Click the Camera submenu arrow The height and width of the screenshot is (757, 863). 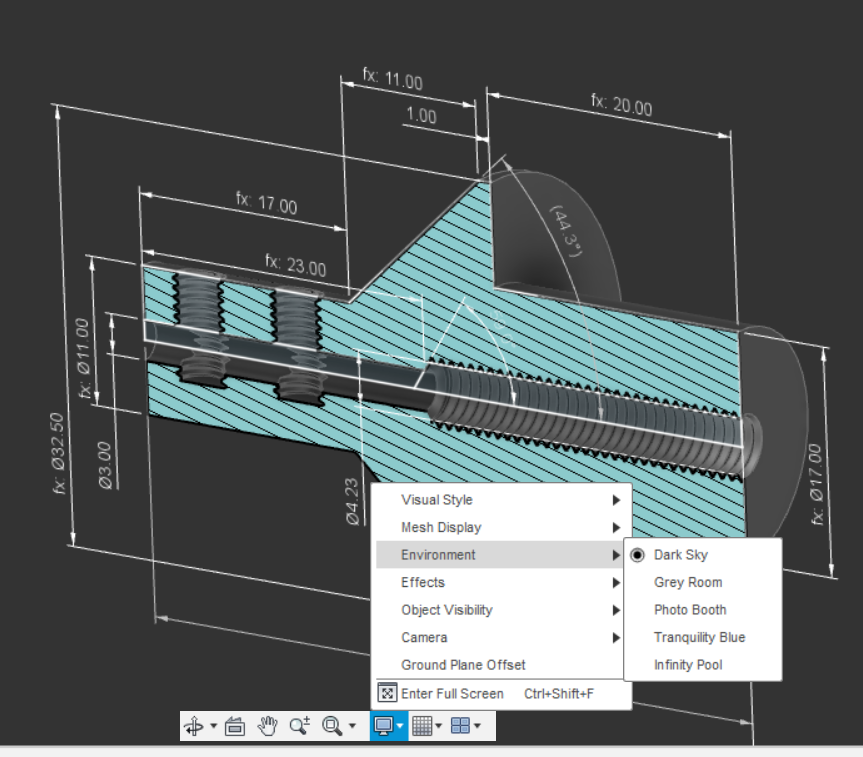pos(616,638)
